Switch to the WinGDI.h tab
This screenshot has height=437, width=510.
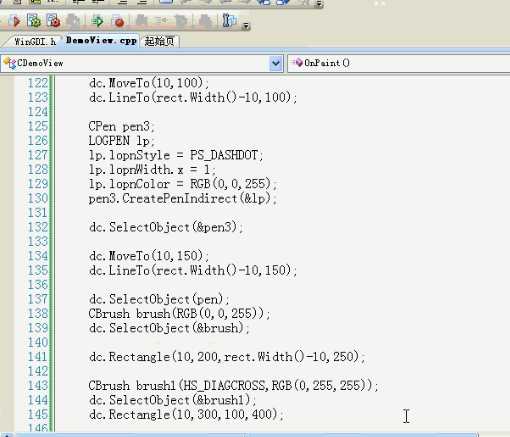click(x=35, y=41)
